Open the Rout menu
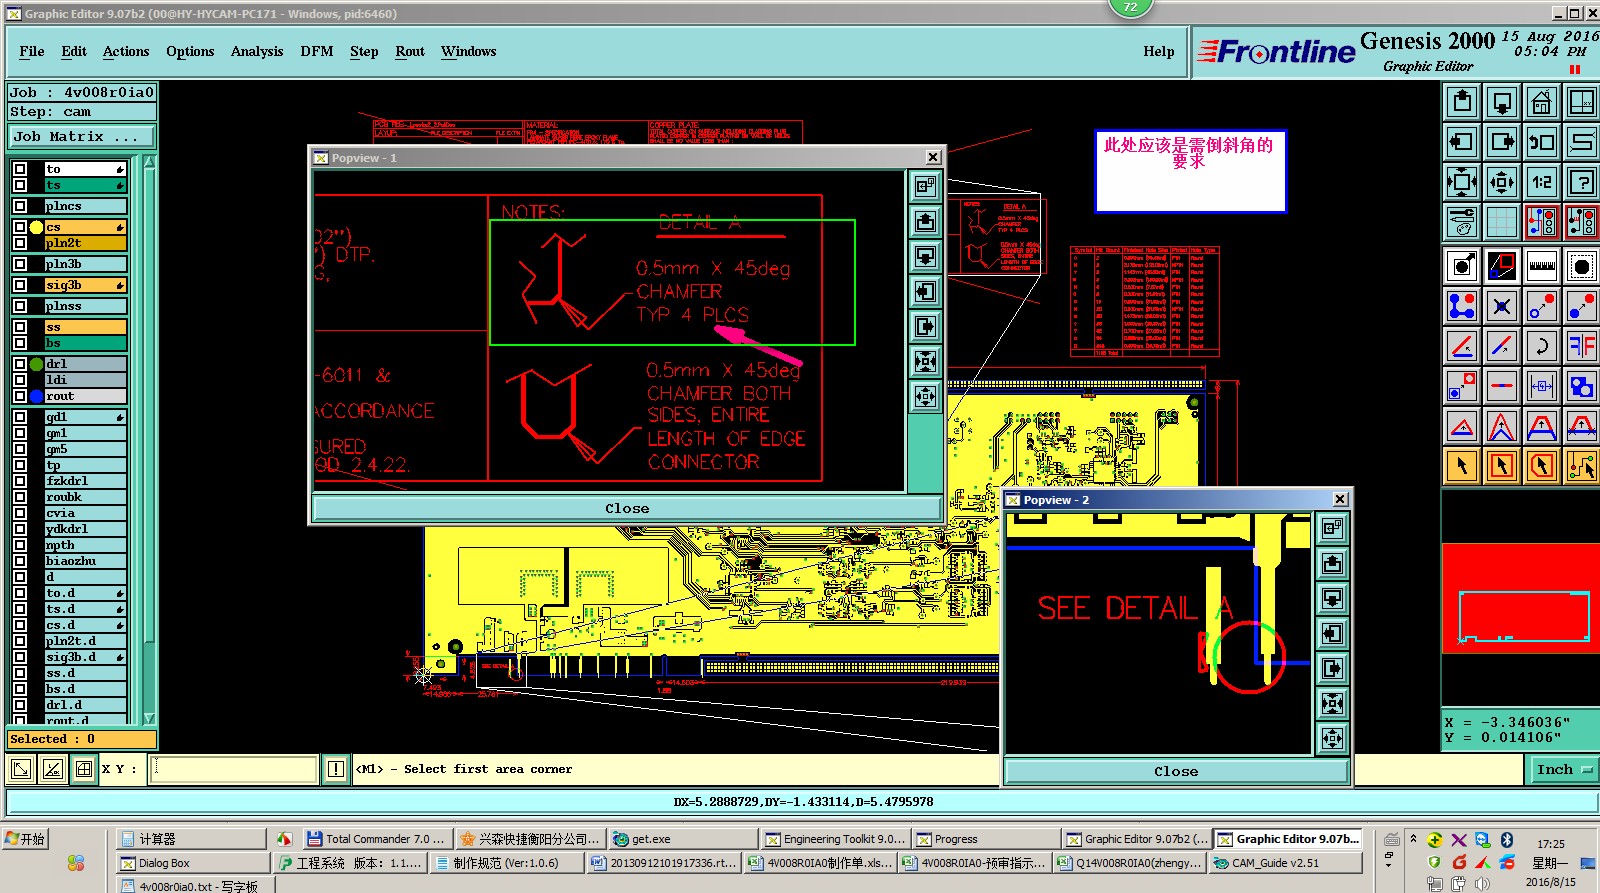Screen dimensions: 1600x893 point(410,51)
